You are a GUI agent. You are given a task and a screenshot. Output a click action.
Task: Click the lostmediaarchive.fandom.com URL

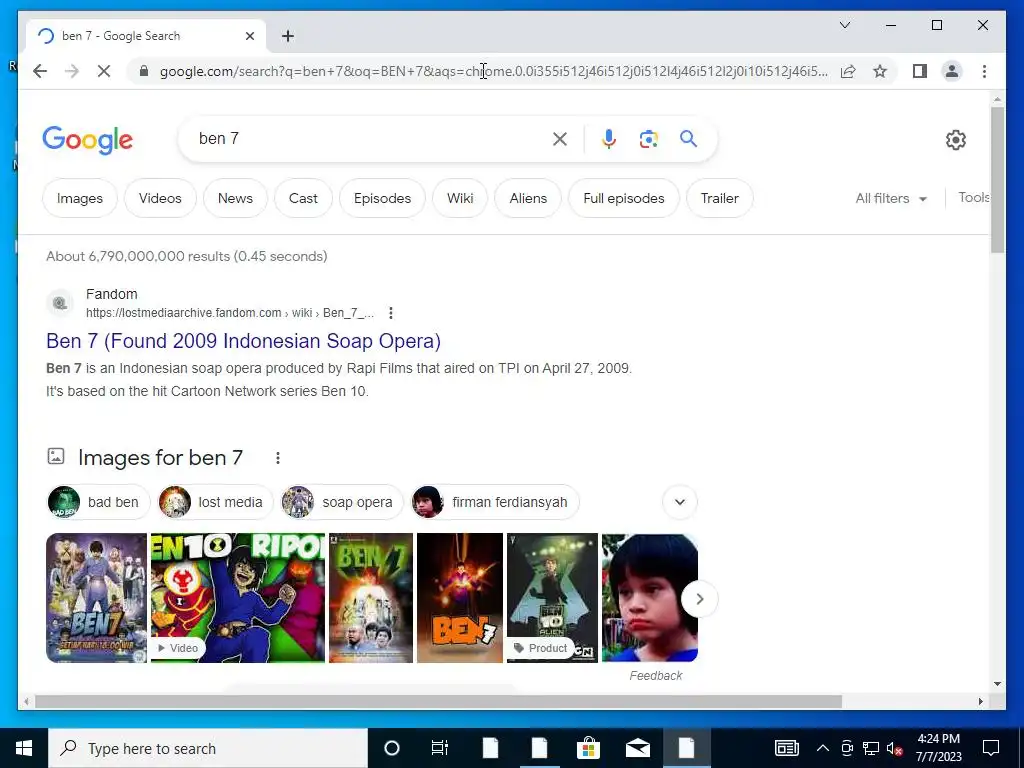(230, 313)
